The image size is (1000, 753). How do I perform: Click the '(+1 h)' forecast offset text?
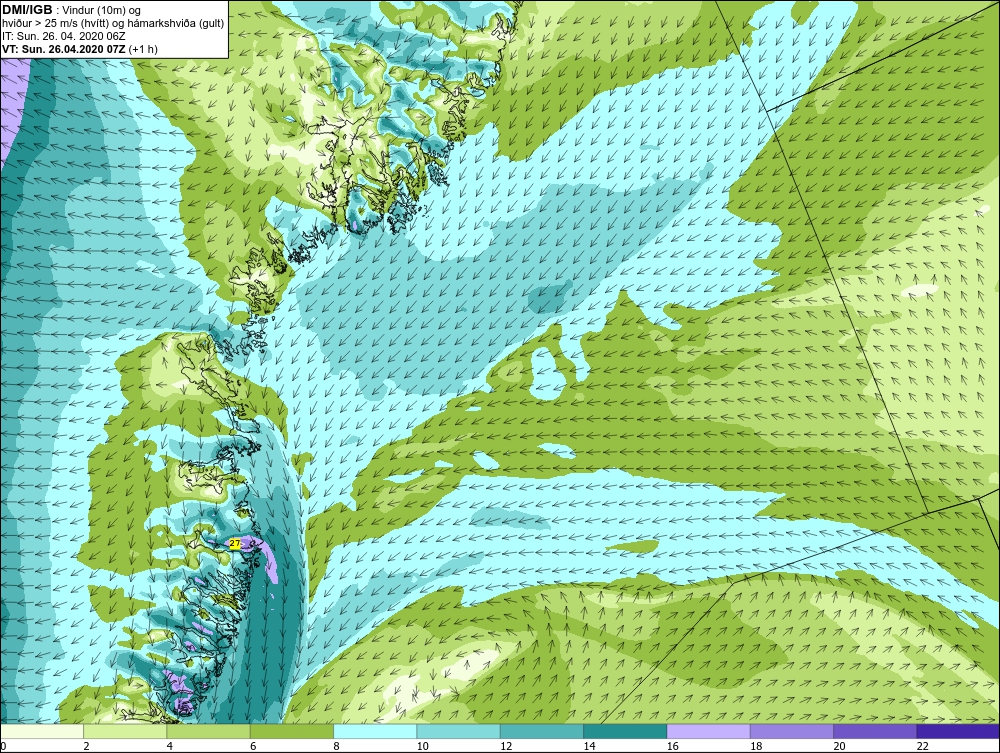pos(143,48)
